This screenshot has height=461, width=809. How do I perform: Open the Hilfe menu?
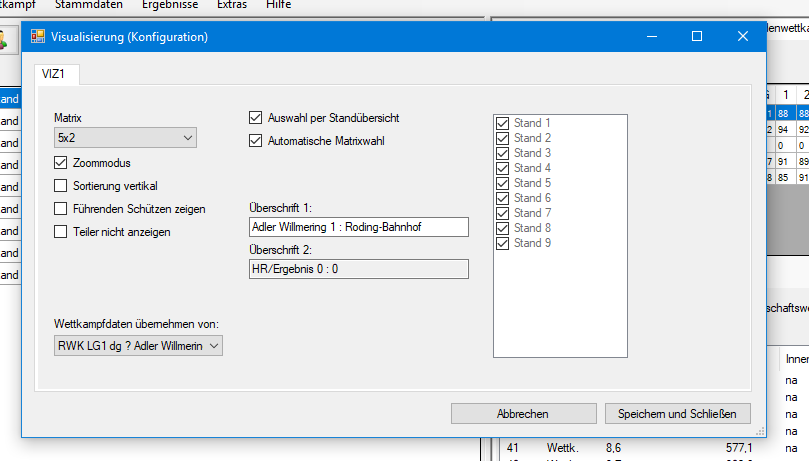279,5
